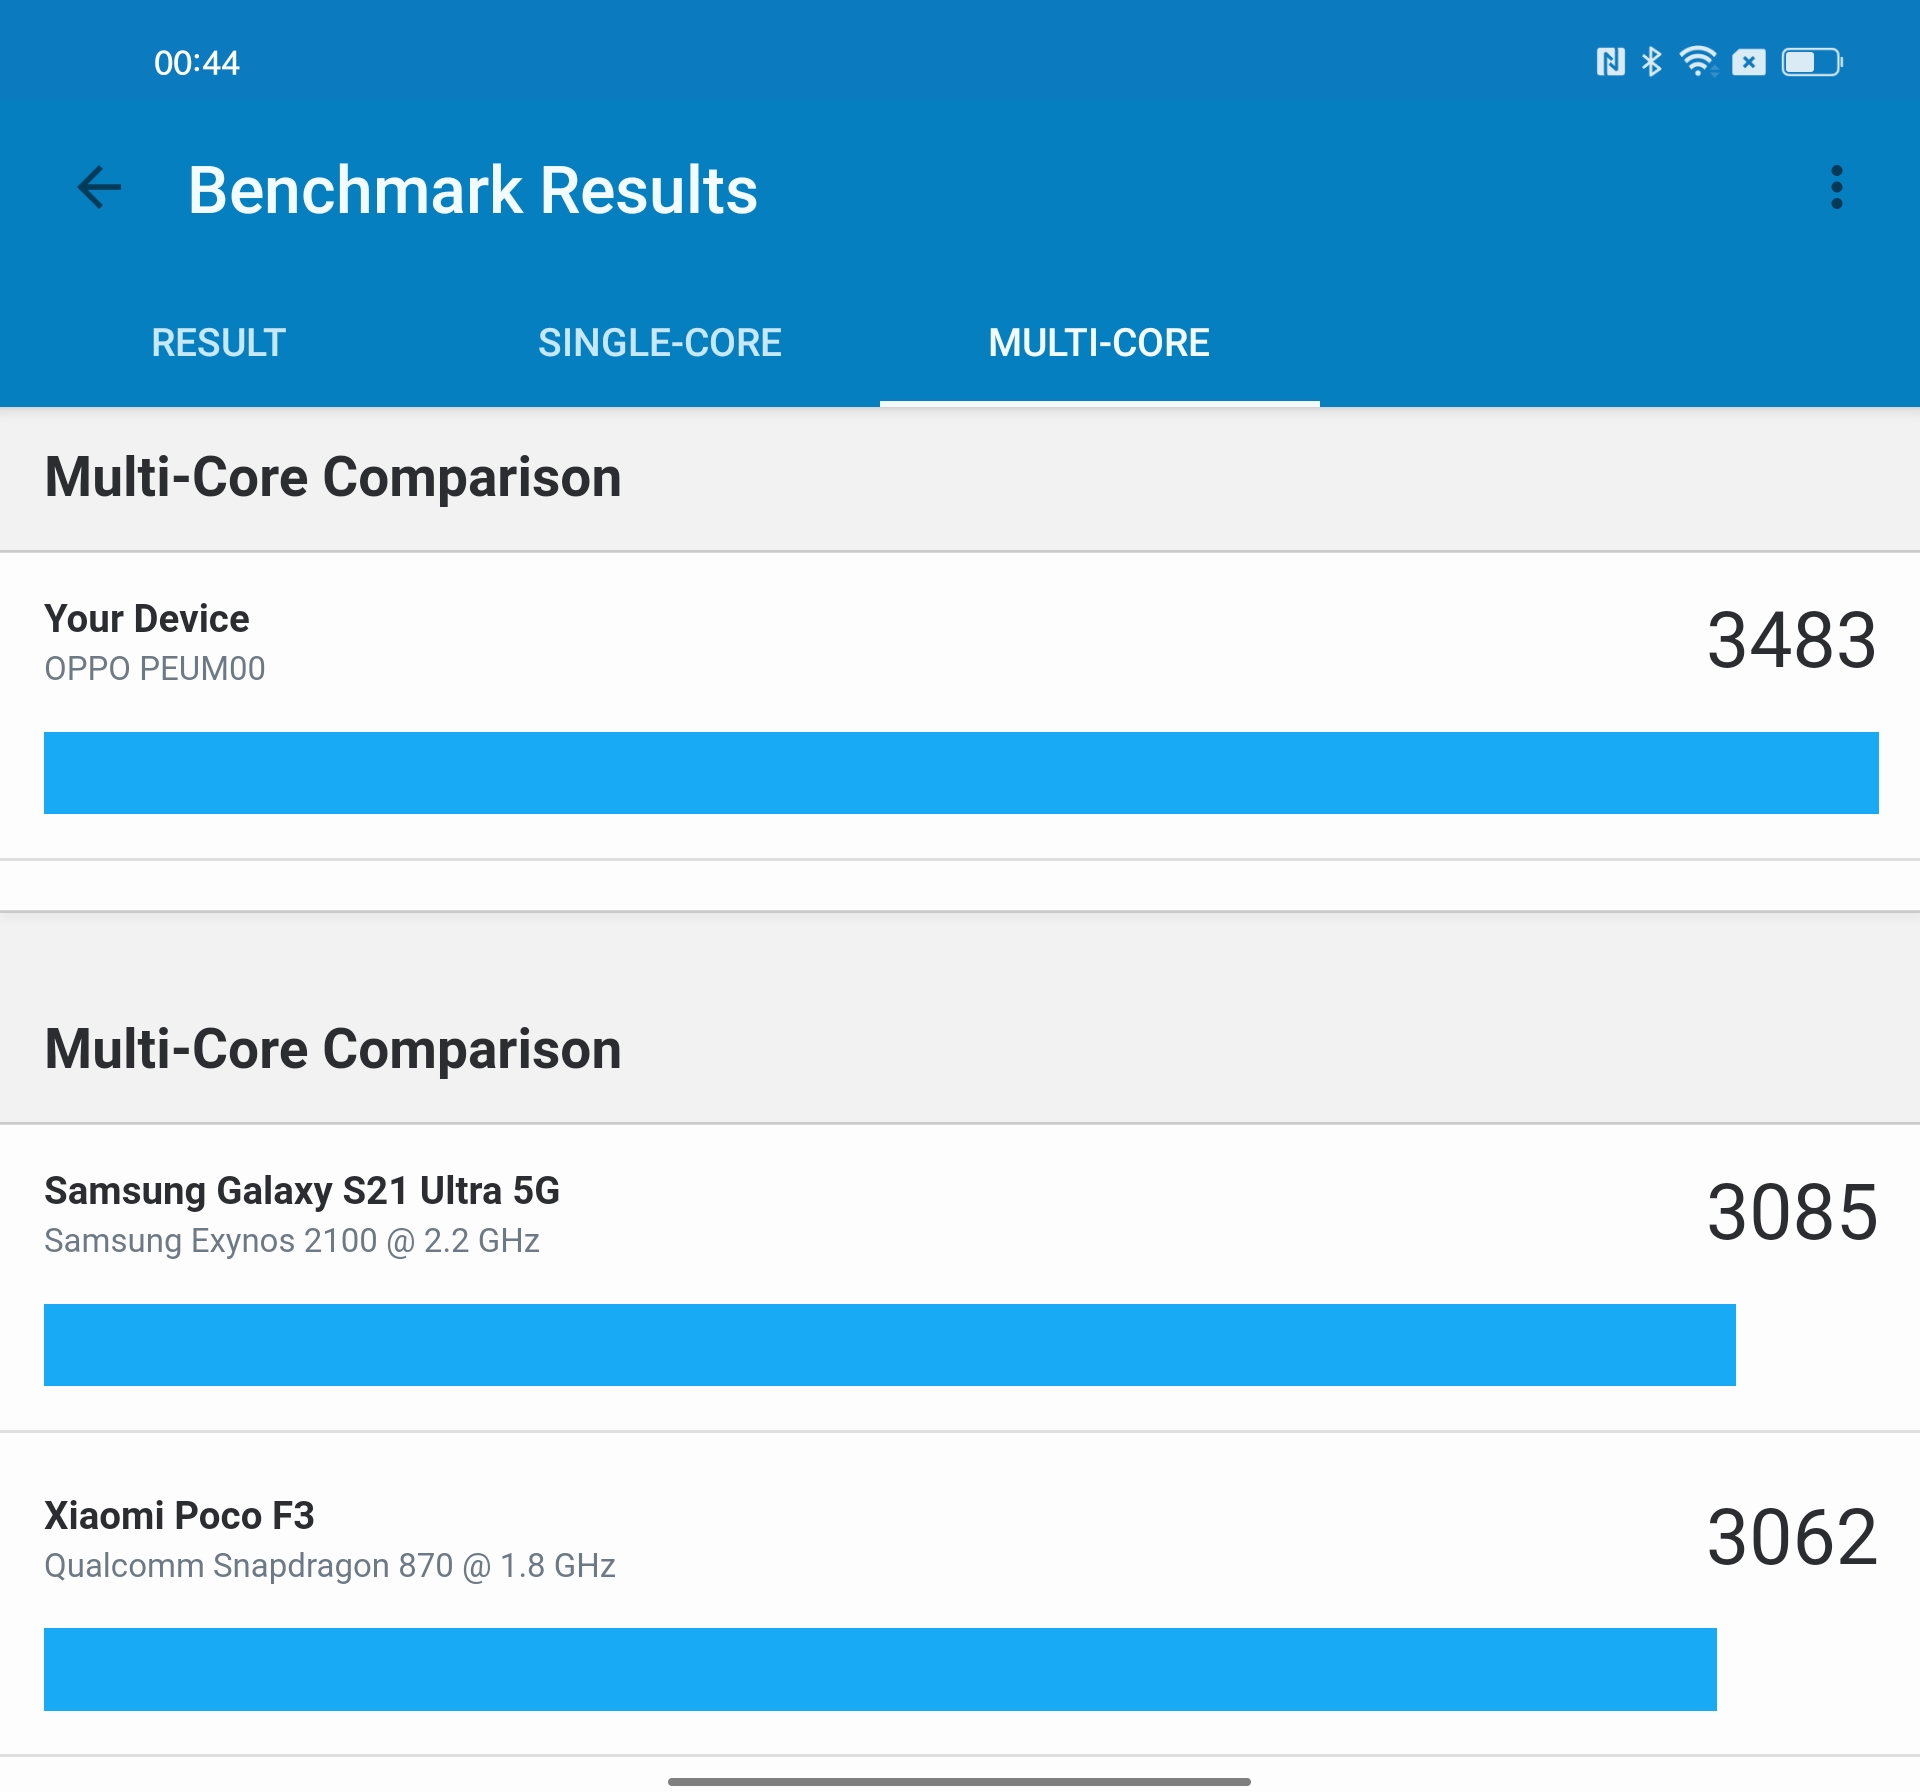The image size is (1920, 1792).
Task: Tap the battery indicator icon
Action: 1812,62
